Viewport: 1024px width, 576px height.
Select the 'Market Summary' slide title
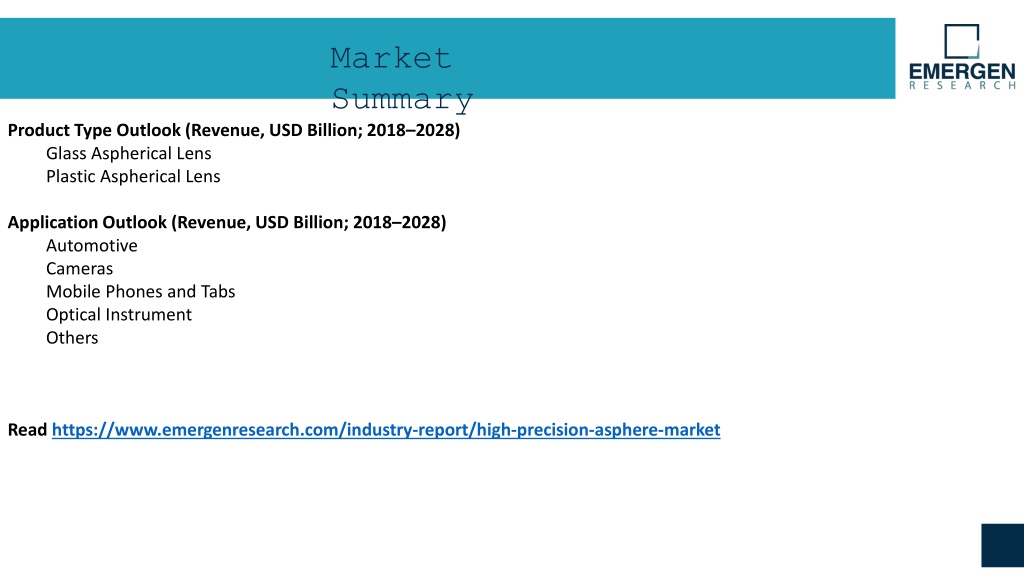[402, 78]
